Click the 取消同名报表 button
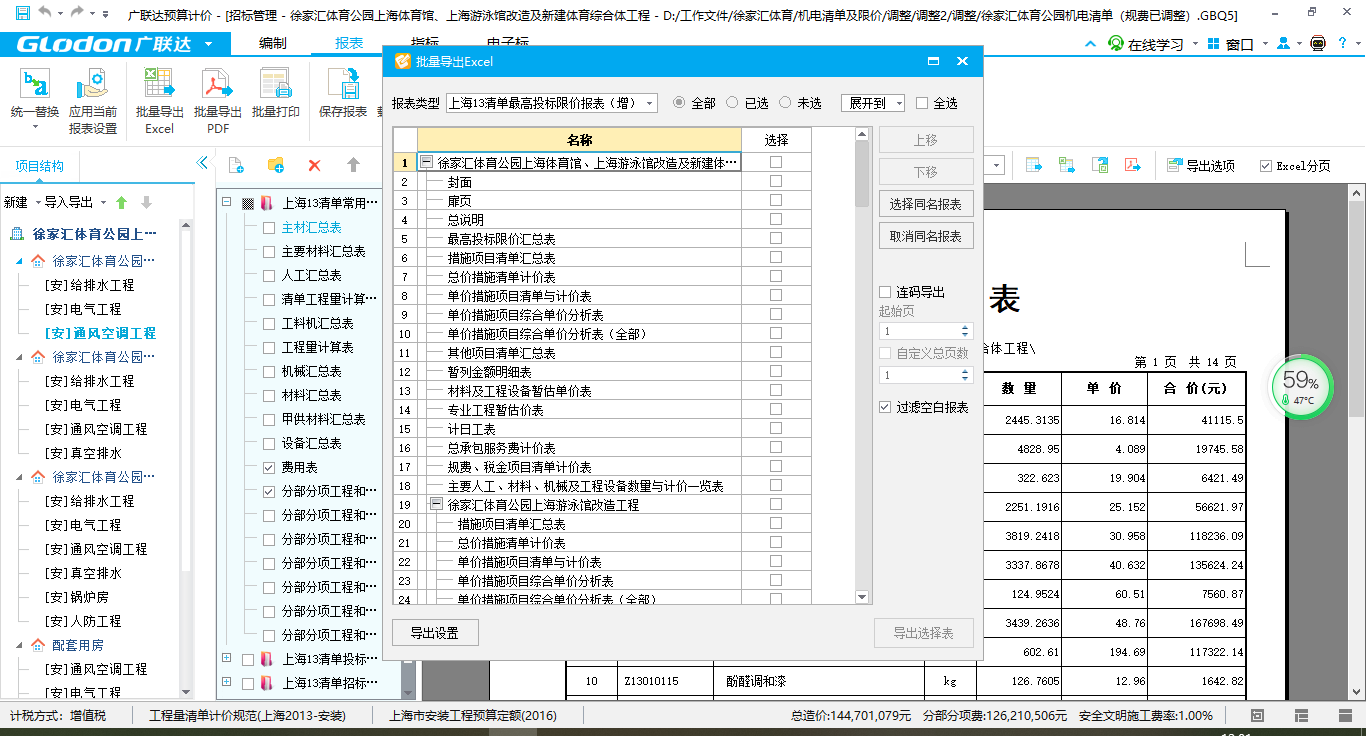The height and width of the screenshot is (736, 1366). 926,236
